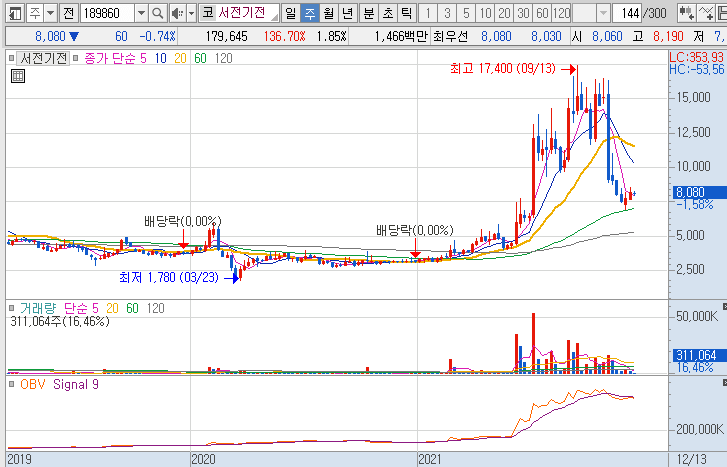The height and width of the screenshot is (467, 727).
Task: Select the 분 minute period toggle
Action: (369, 13)
